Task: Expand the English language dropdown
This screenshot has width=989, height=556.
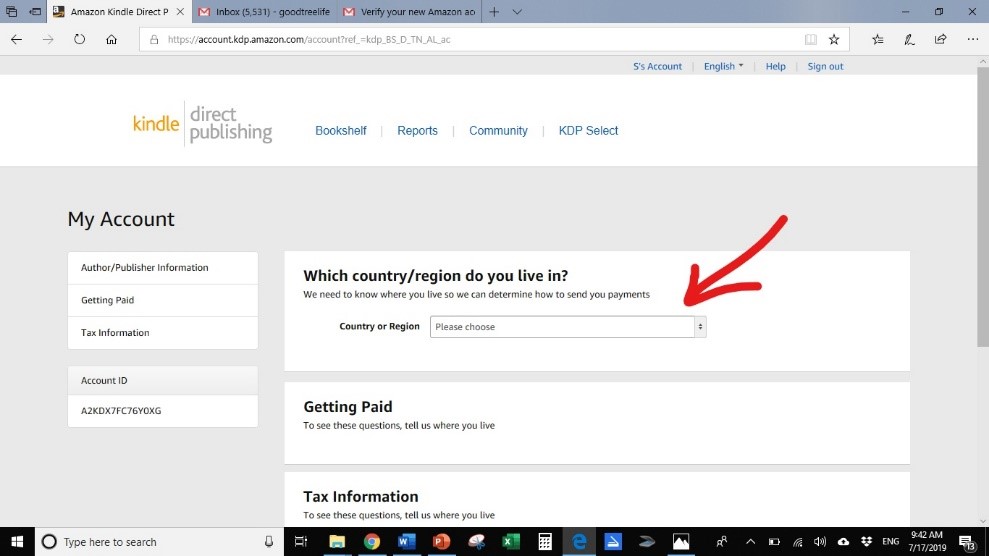Action: pyautogui.click(x=723, y=66)
